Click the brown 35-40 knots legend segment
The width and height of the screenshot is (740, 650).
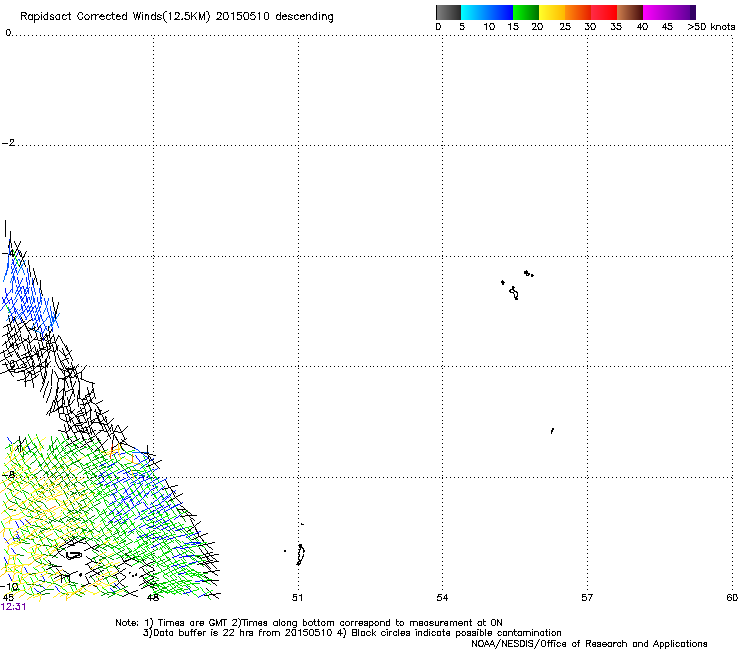(630, 12)
